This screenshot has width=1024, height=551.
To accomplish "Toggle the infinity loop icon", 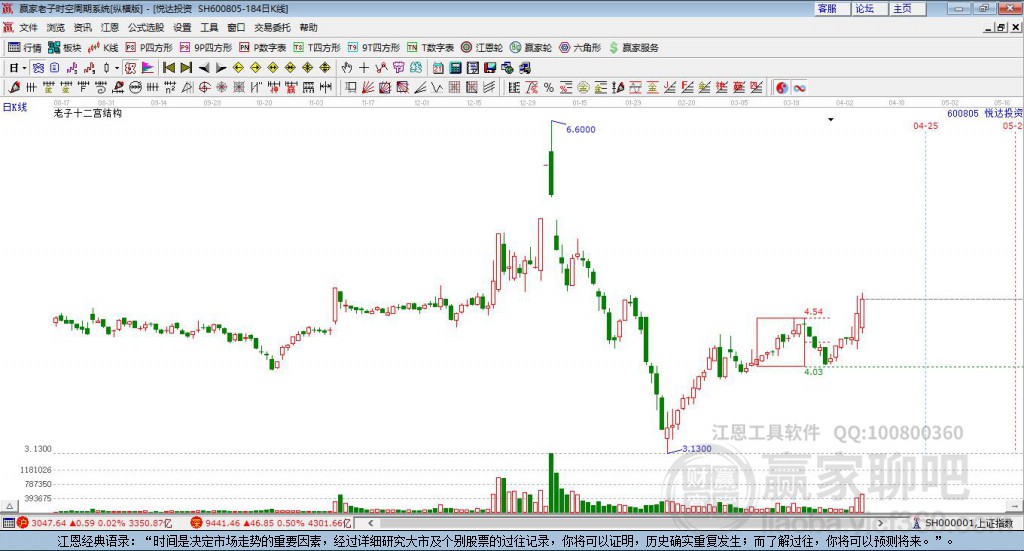I will [799, 87].
